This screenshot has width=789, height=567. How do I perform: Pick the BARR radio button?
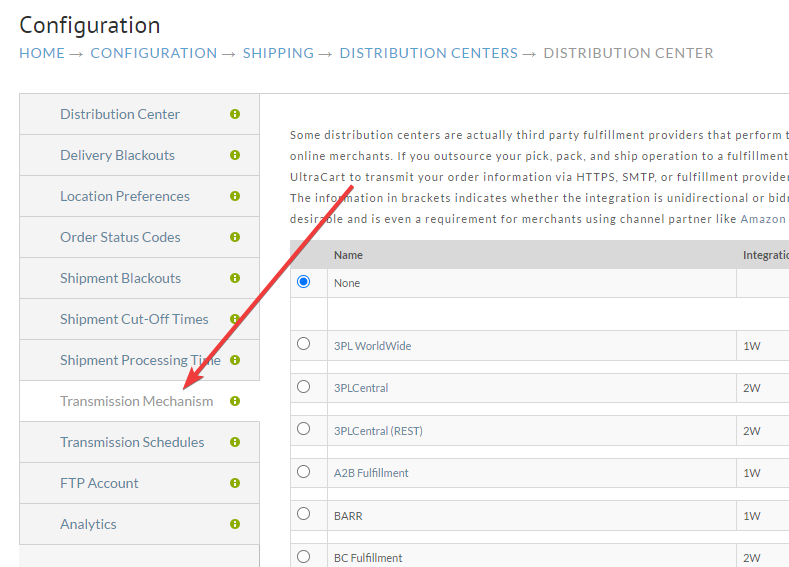pos(303,514)
